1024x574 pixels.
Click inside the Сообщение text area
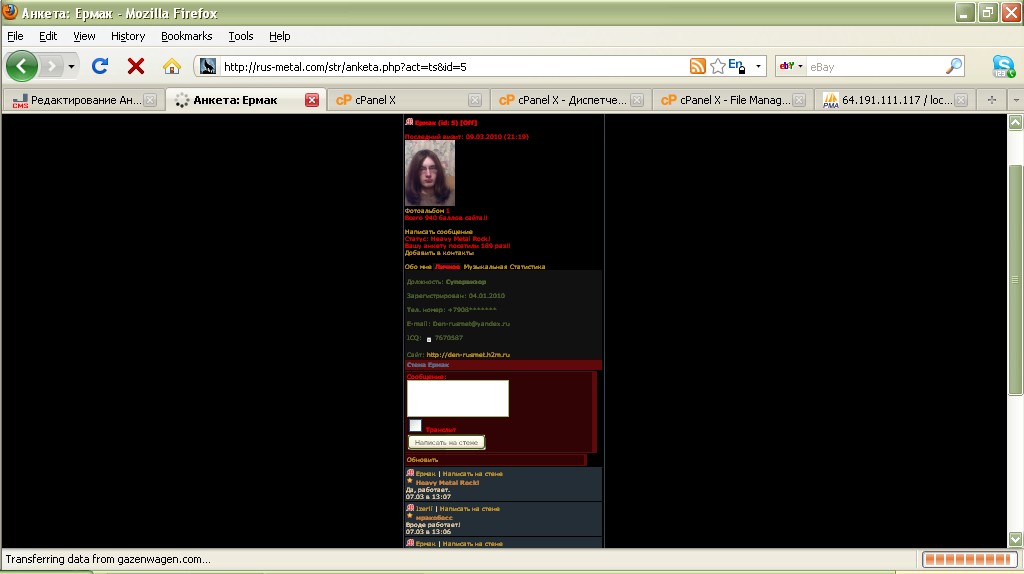(x=458, y=398)
